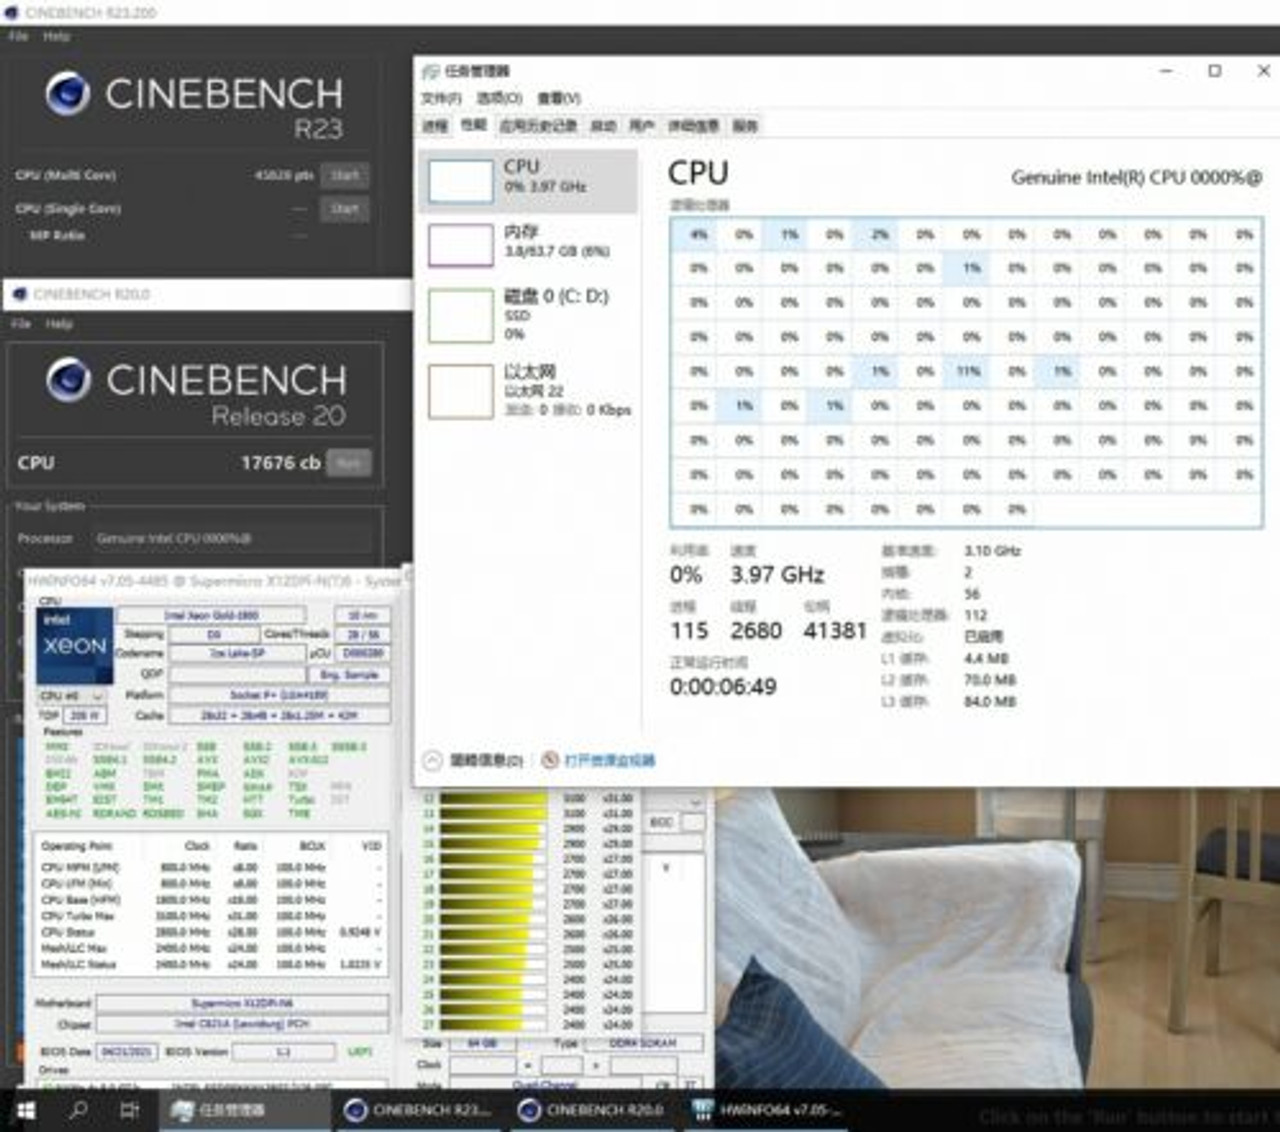Open the 查看(V) menu in Task Manager
The height and width of the screenshot is (1132, 1280).
point(559,98)
